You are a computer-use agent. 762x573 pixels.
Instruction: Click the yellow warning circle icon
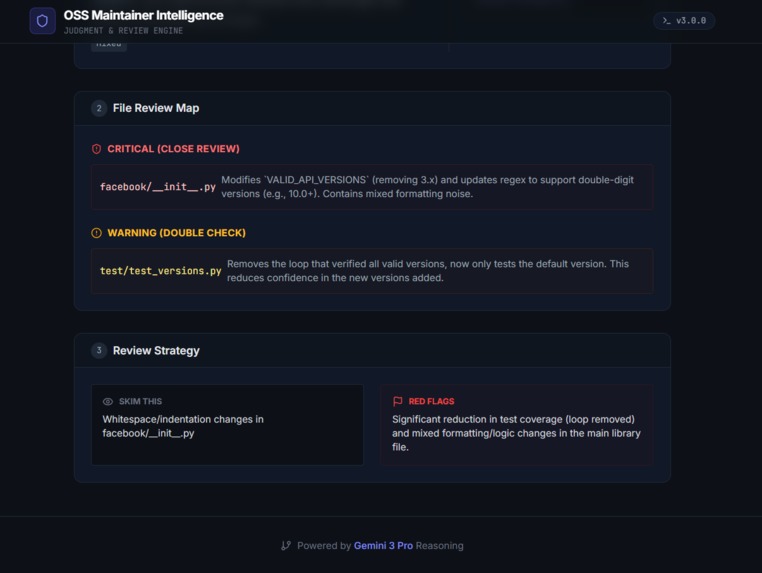tap(96, 233)
